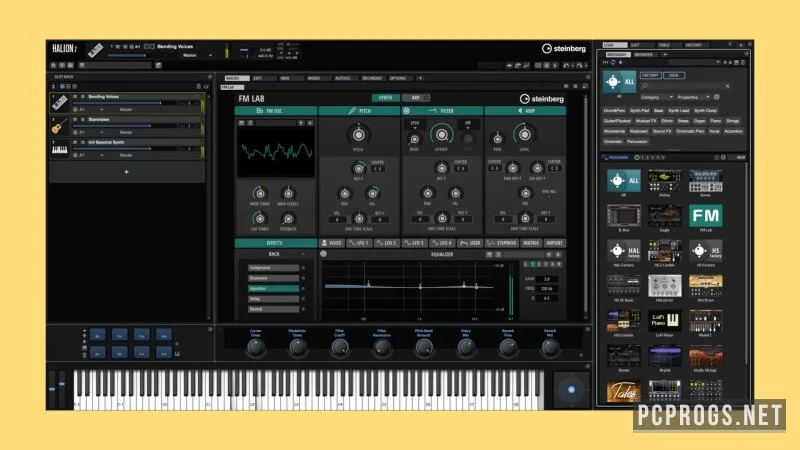Select Compressor in the effects rack
800x450 pixels.
coord(273,268)
